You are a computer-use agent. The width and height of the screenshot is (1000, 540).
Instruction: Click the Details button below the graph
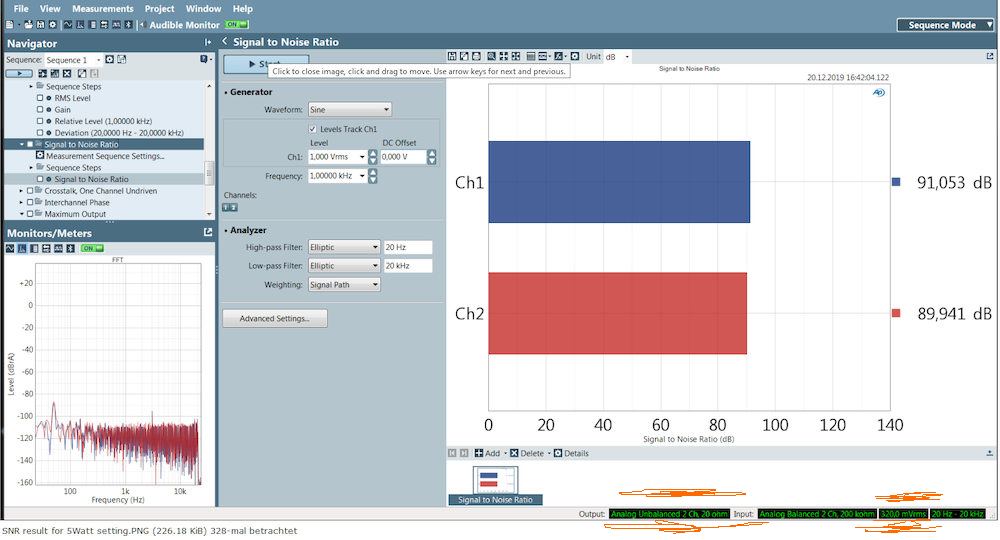[571, 453]
